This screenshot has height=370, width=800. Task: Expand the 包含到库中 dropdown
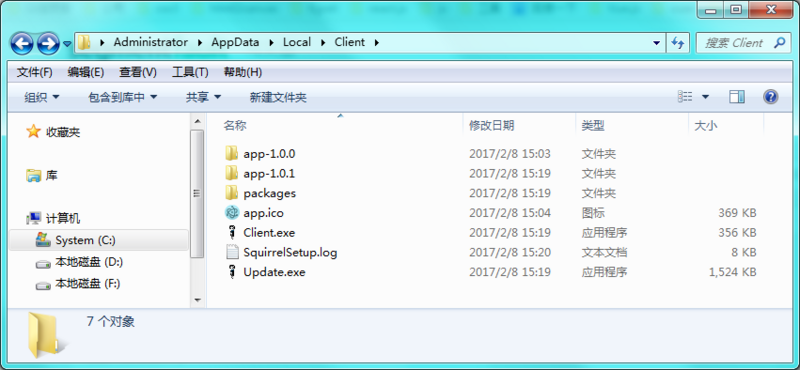(122, 97)
